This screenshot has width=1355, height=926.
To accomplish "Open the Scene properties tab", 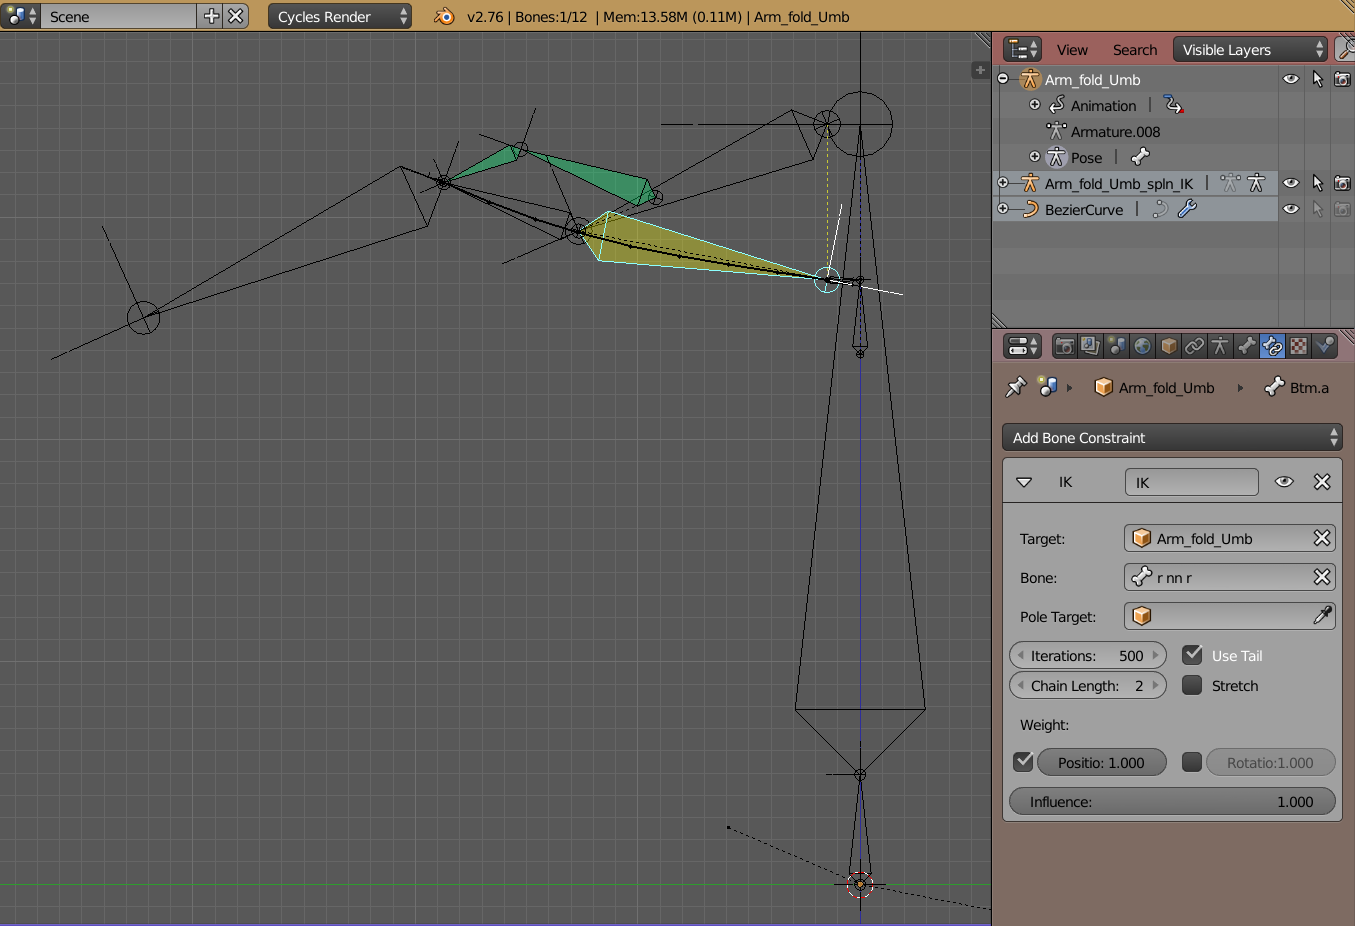I will coord(1116,346).
